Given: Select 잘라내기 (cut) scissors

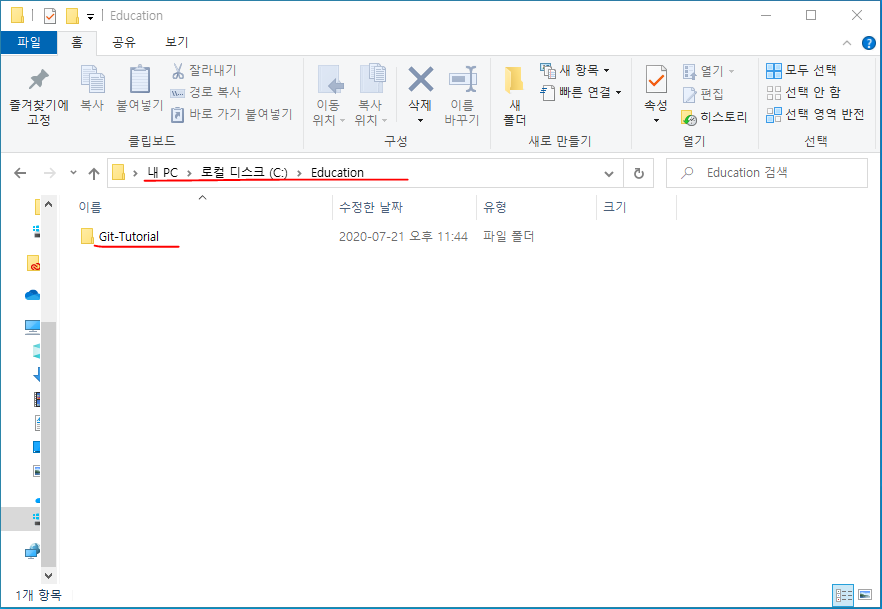Looking at the screenshot, I should (x=204, y=70).
